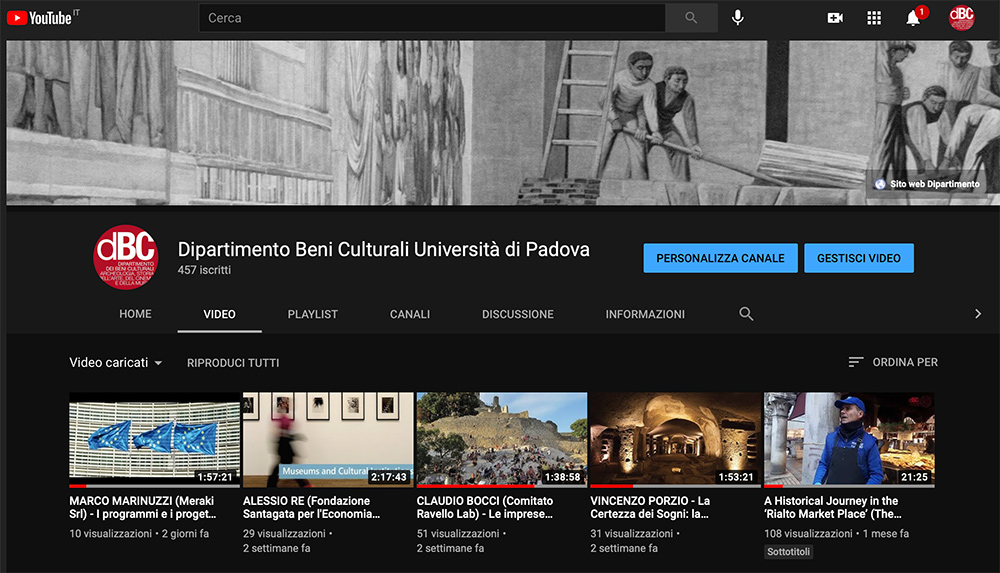
Task: Click channel name Dipartimento Beni Culturali
Action: click(x=383, y=249)
